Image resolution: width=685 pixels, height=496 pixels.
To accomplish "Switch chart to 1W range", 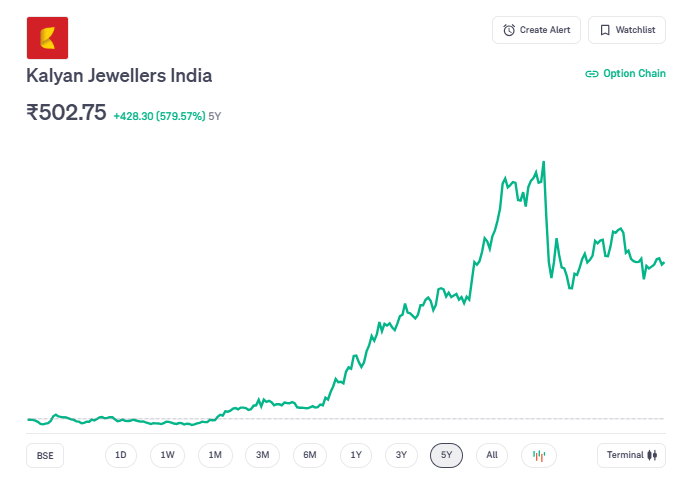I will click(167, 455).
